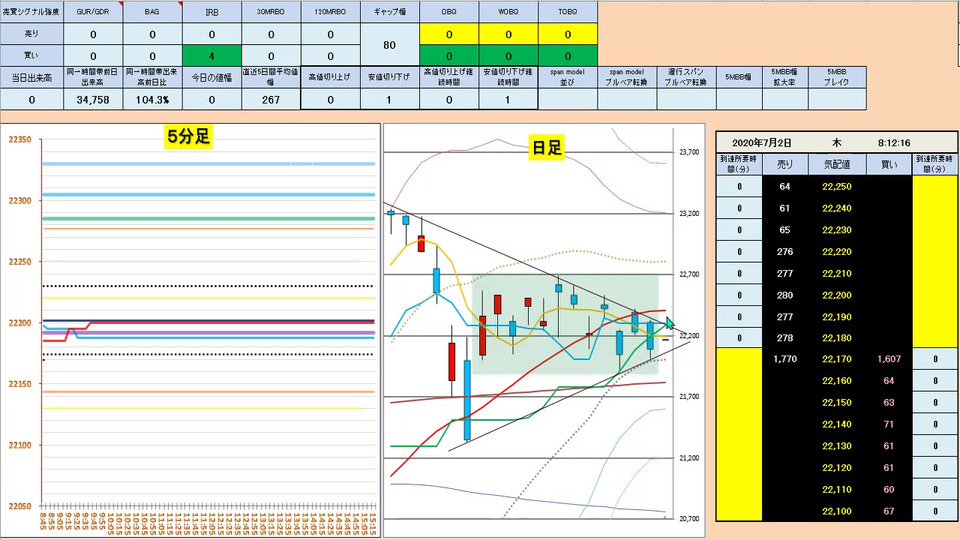
Task: Select the 1,607 buy quantity cell
Action: pos(889,359)
